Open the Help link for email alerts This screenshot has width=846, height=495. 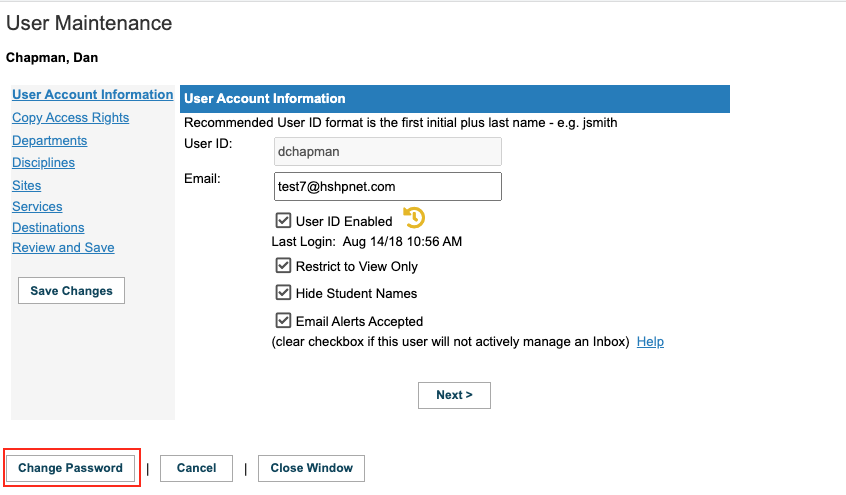click(x=650, y=342)
